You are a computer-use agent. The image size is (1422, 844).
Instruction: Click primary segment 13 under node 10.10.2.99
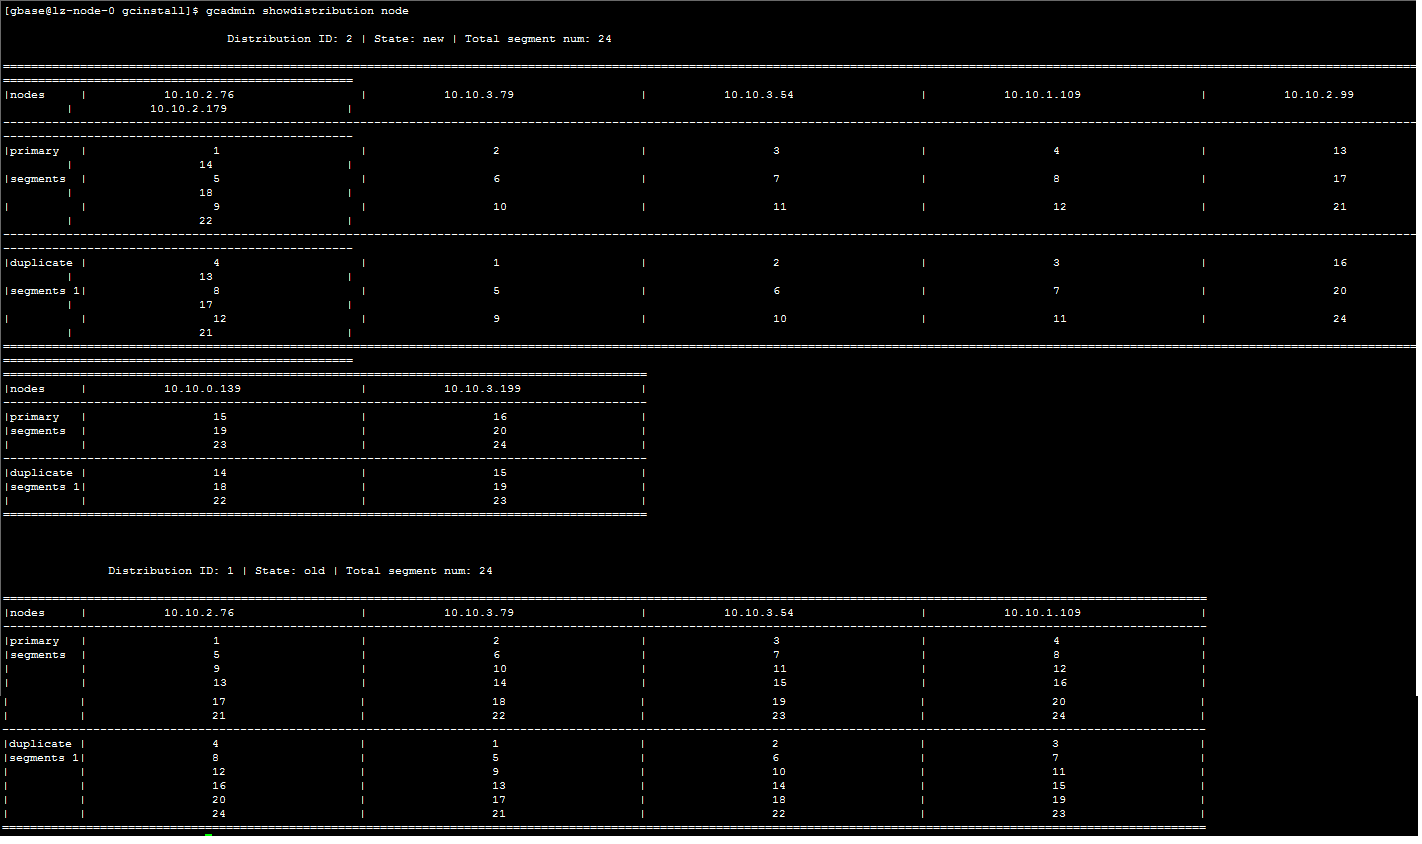pos(1339,151)
